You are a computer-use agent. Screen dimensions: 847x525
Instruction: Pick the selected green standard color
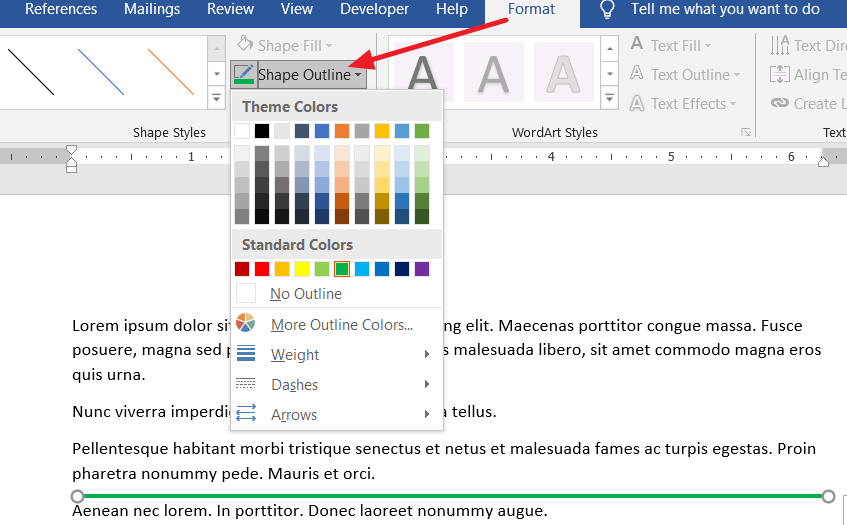341,268
